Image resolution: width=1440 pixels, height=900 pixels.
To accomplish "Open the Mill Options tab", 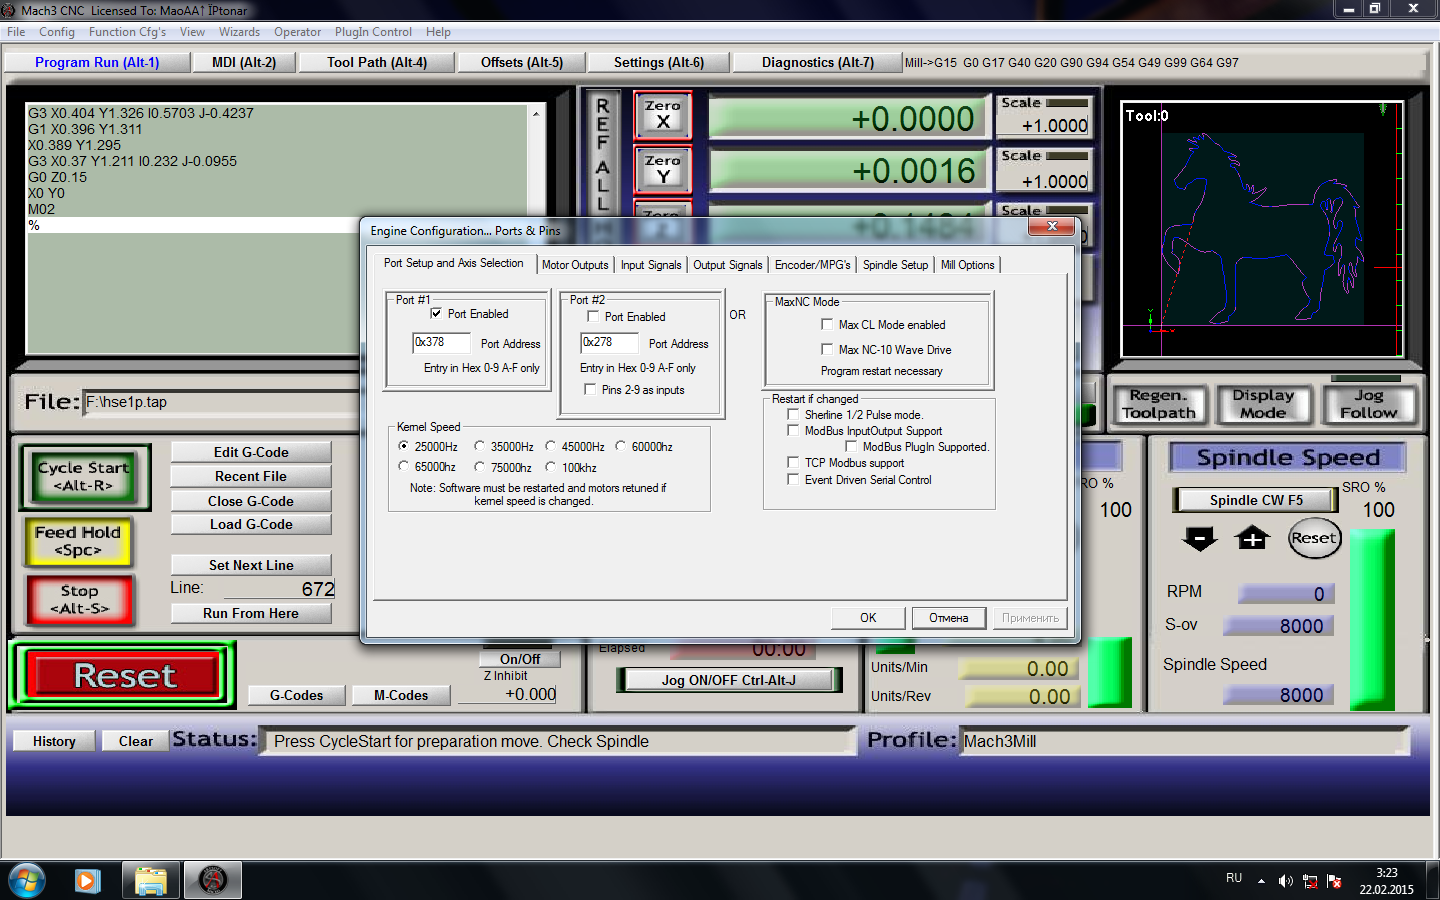I will click(967, 265).
